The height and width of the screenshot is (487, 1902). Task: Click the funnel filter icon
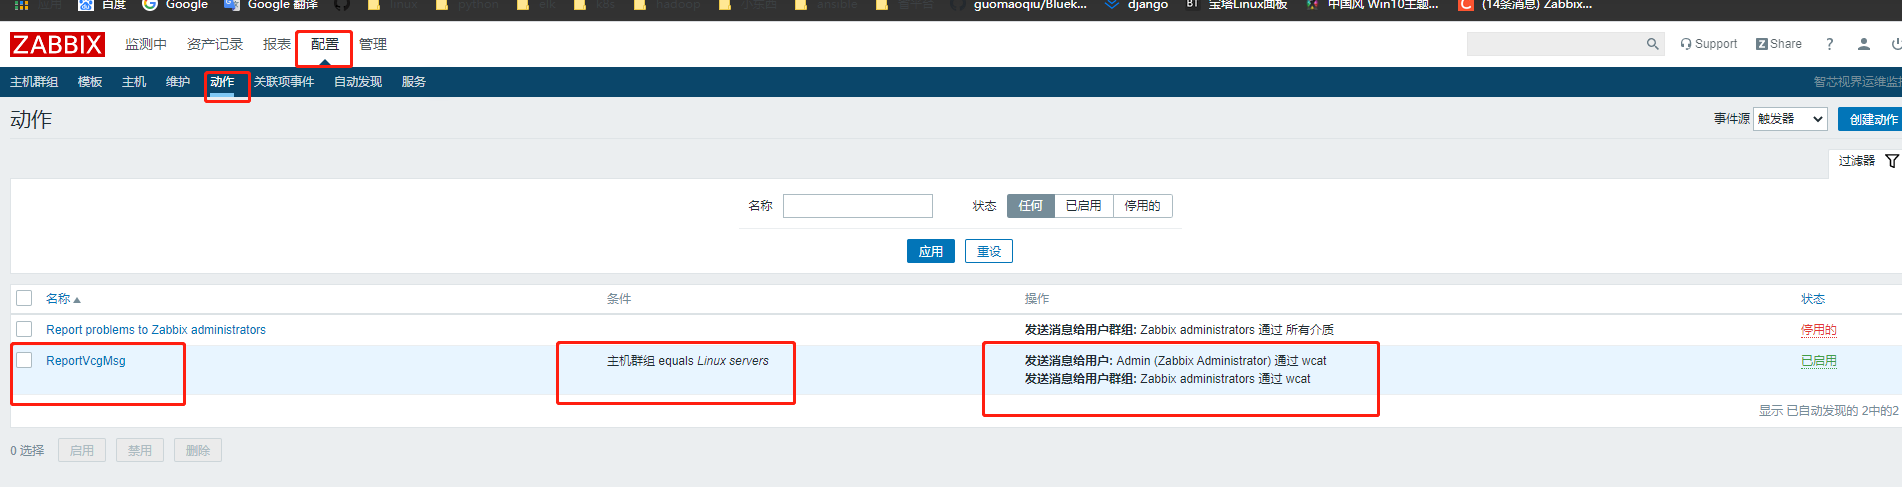click(1892, 161)
